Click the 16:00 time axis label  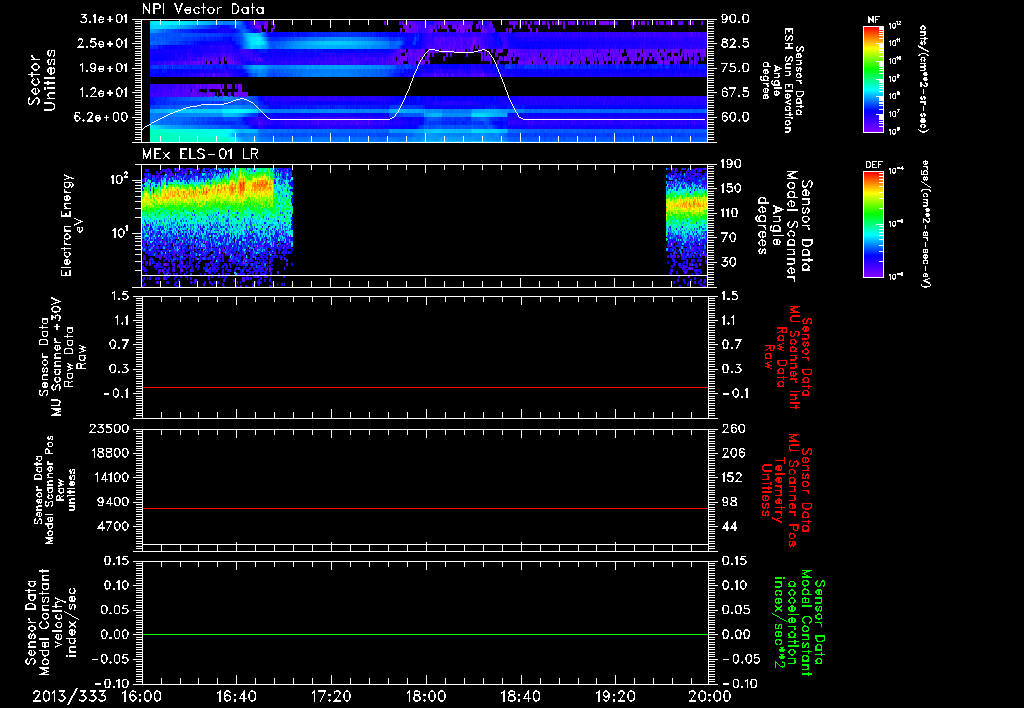pyautogui.click(x=142, y=696)
